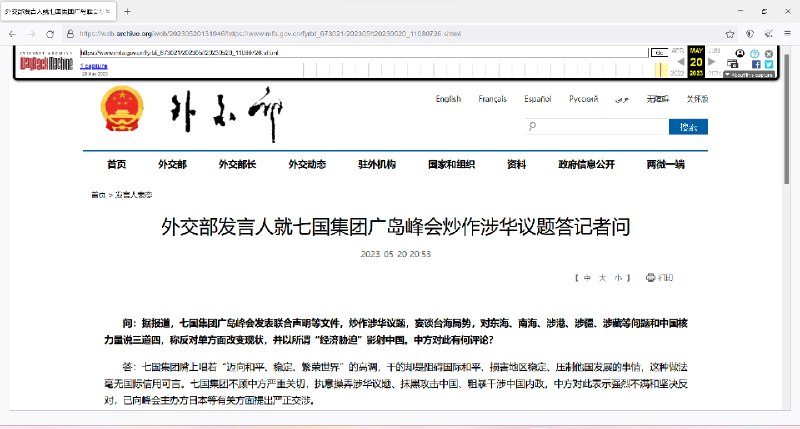This screenshot has width=800, height=429.
Task: Print the article via 打印
Action: [660, 278]
